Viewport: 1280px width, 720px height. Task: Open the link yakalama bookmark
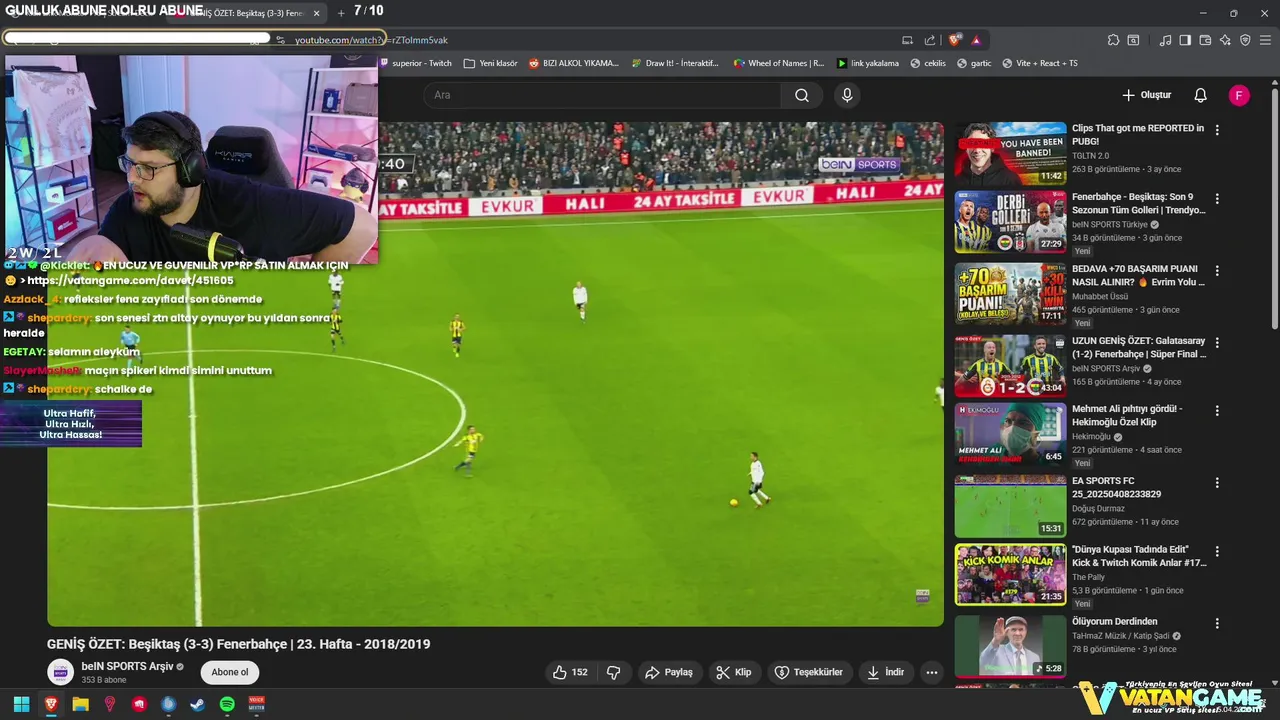pyautogui.click(x=868, y=63)
